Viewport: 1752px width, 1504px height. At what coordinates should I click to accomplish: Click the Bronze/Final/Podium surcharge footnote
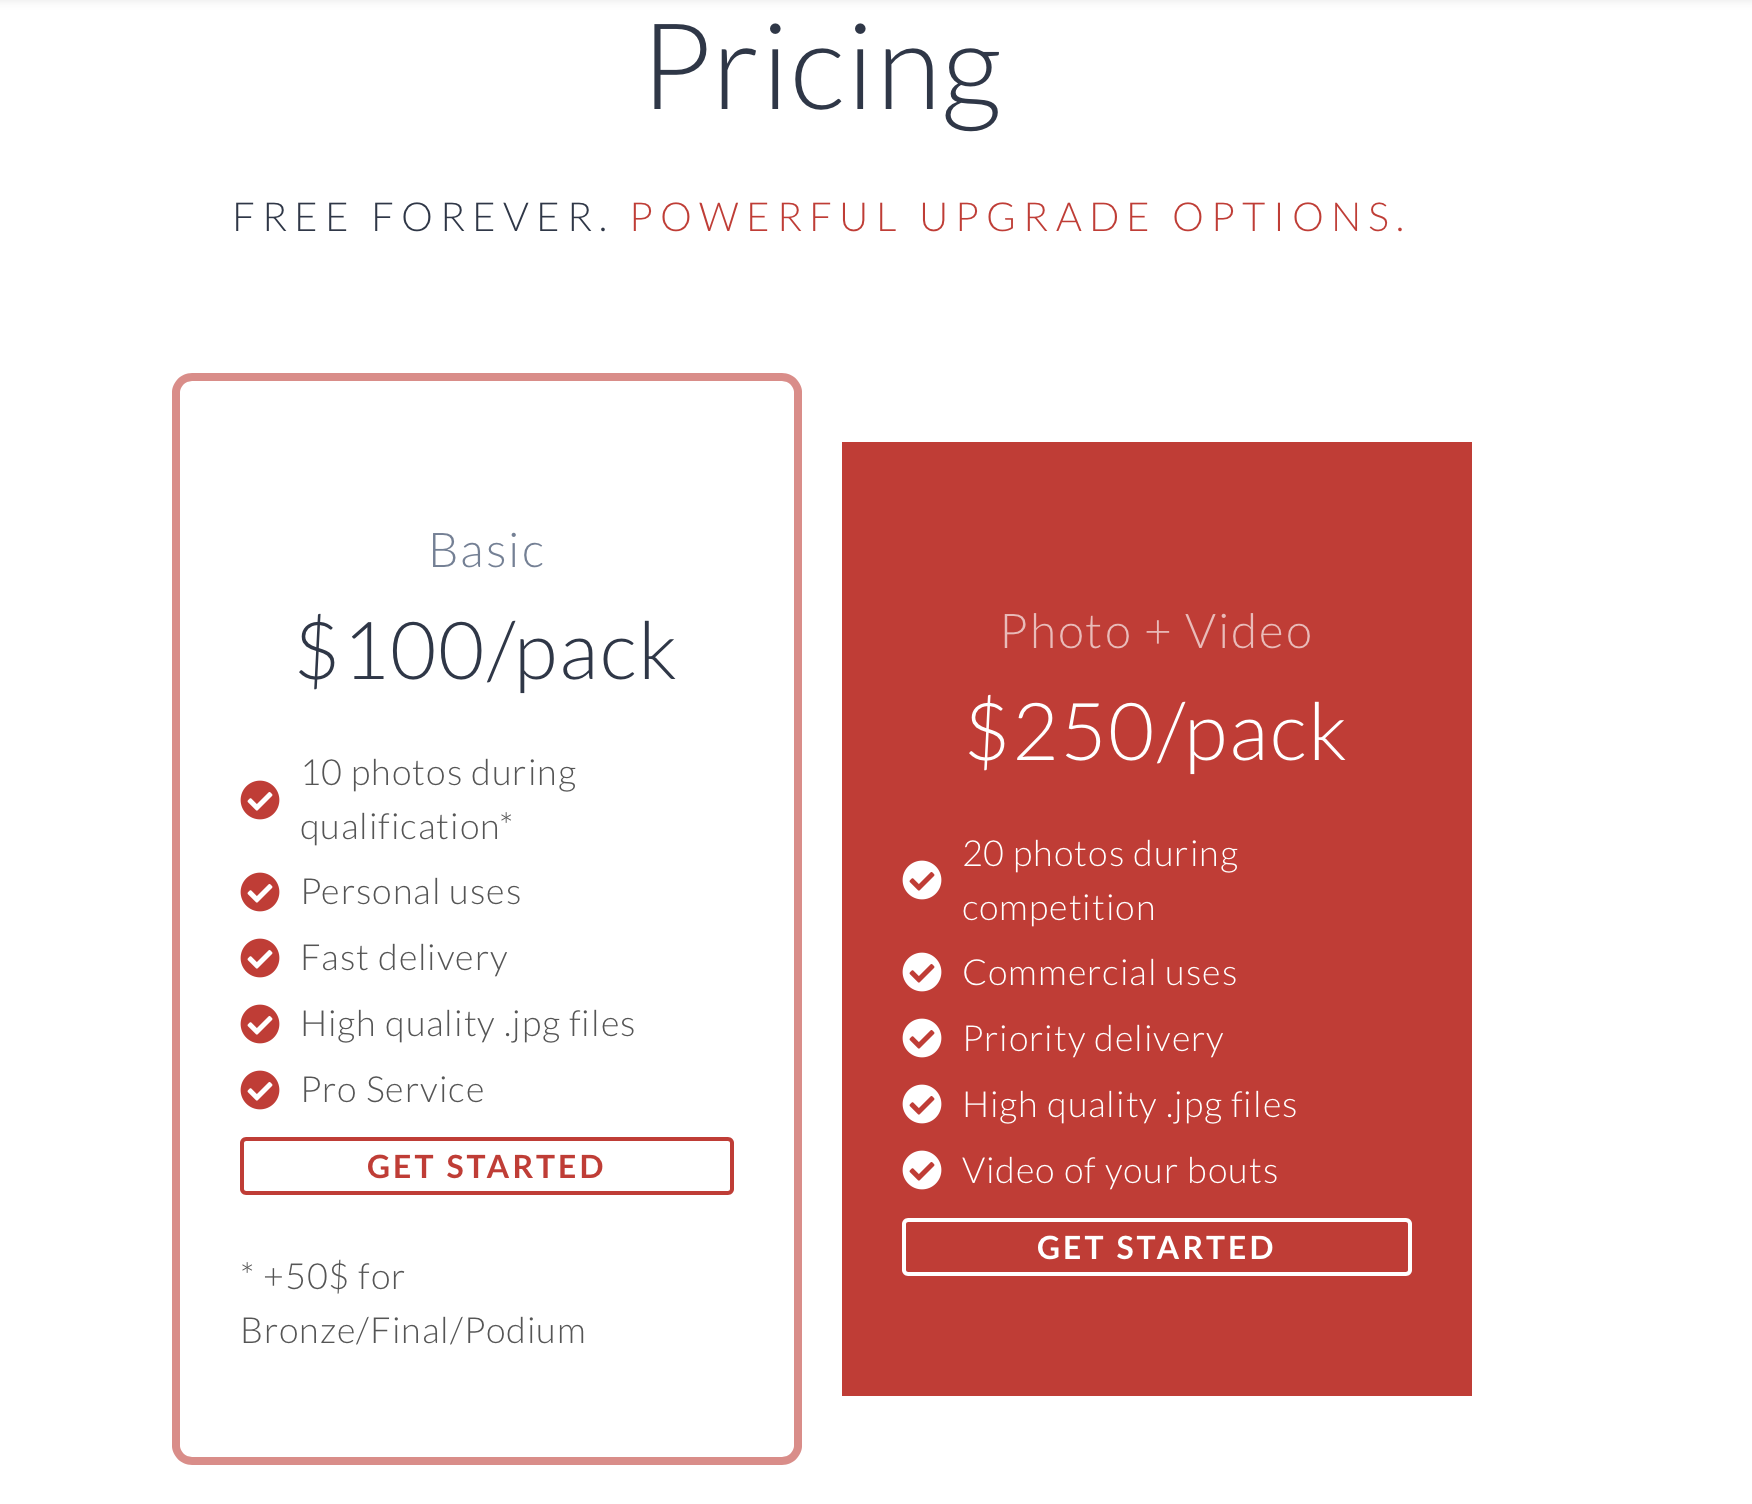[413, 1304]
